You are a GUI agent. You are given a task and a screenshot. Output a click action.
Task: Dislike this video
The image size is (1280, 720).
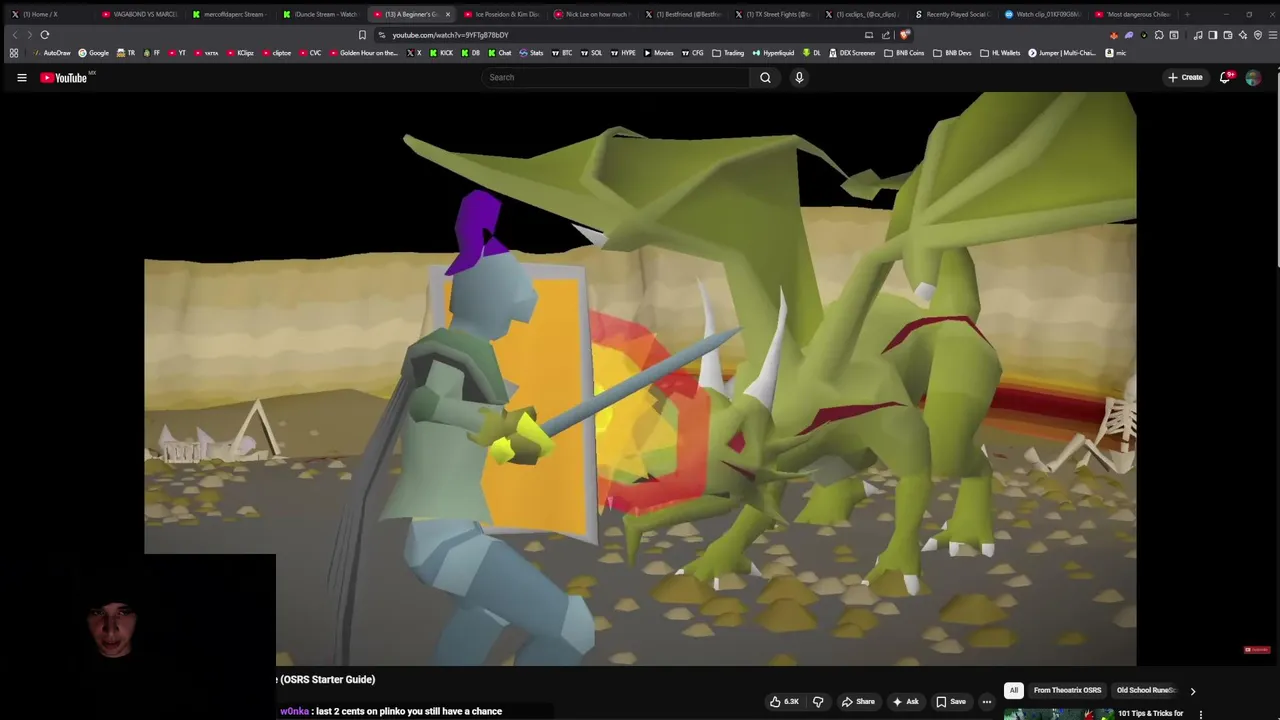(x=818, y=701)
